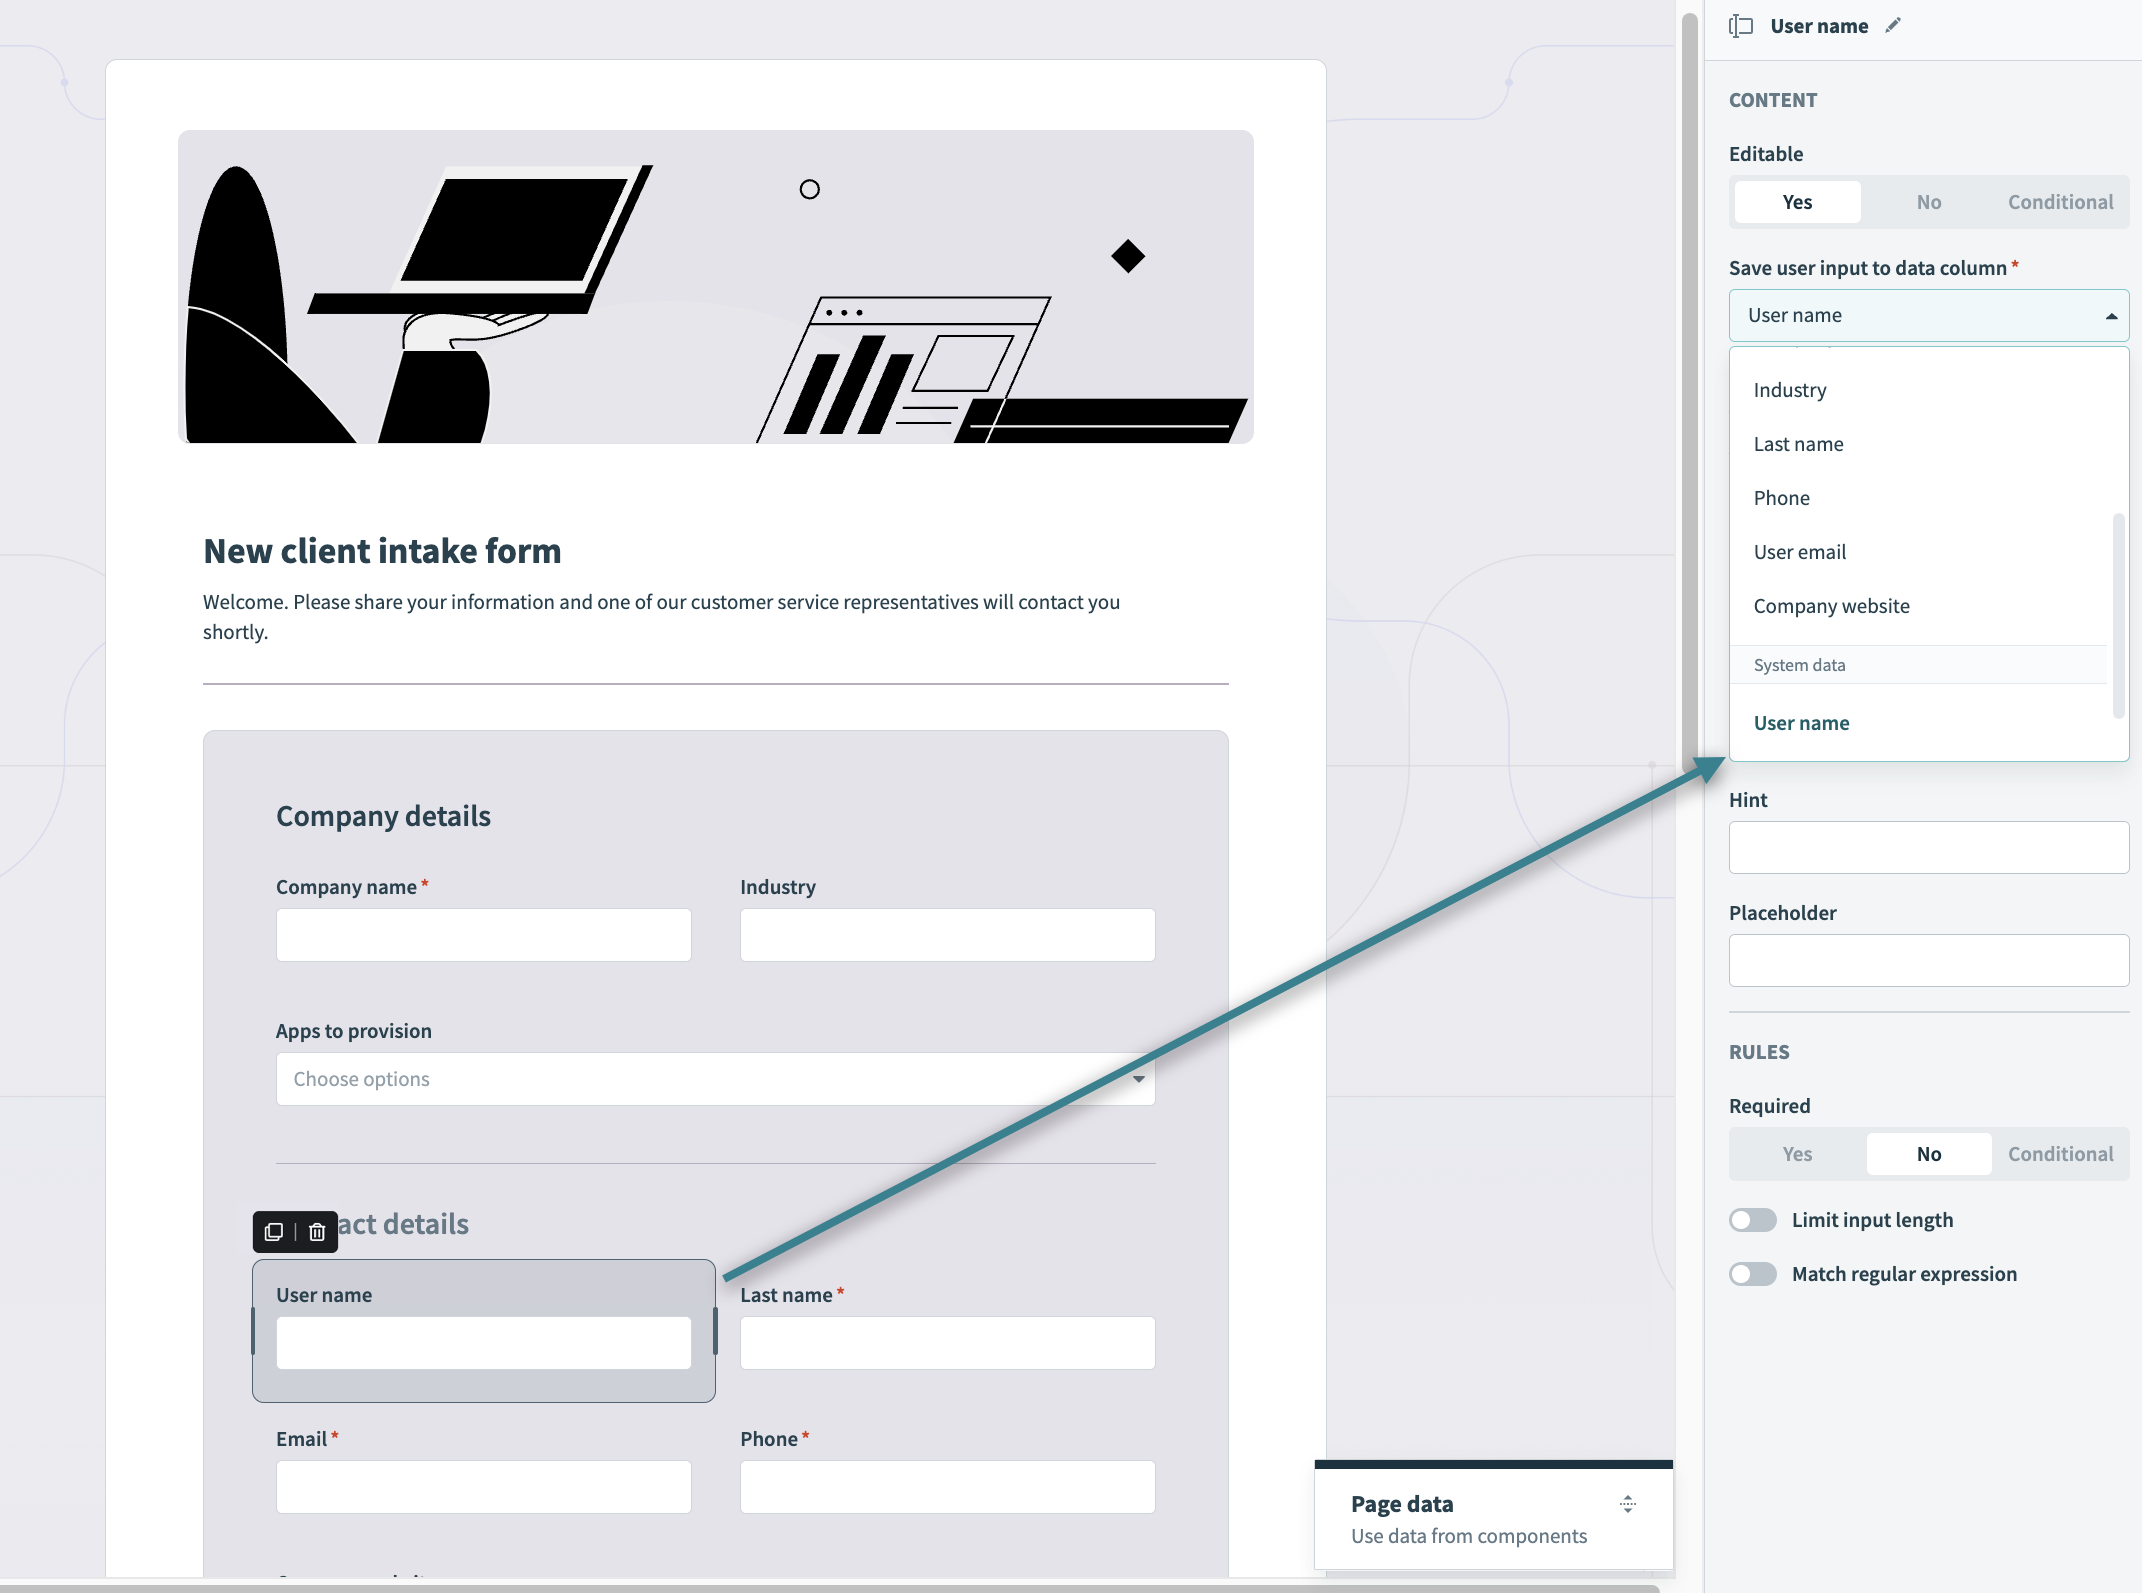The height and width of the screenshot is (1593, 2142).
Task: Click the Hint input field
Action: (1929, 848)
